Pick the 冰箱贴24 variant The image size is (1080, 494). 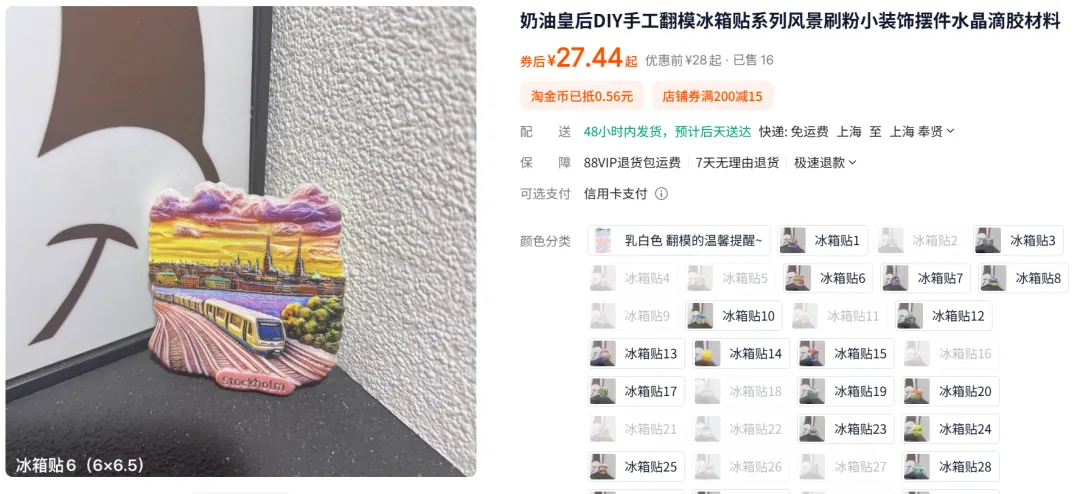coord(951,429)
